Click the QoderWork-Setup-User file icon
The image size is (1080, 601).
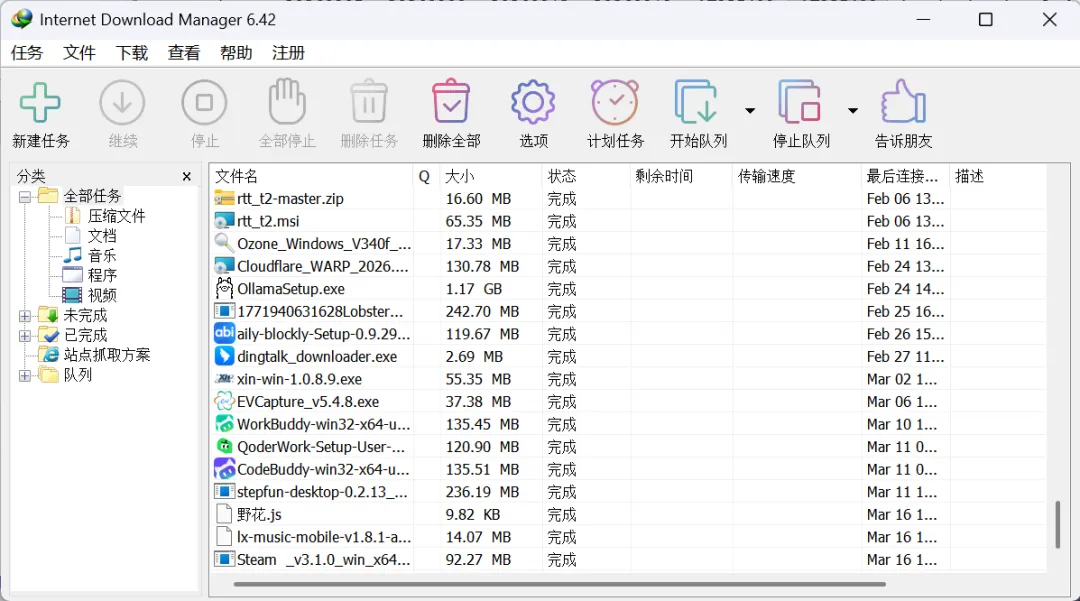coord(224,446)
